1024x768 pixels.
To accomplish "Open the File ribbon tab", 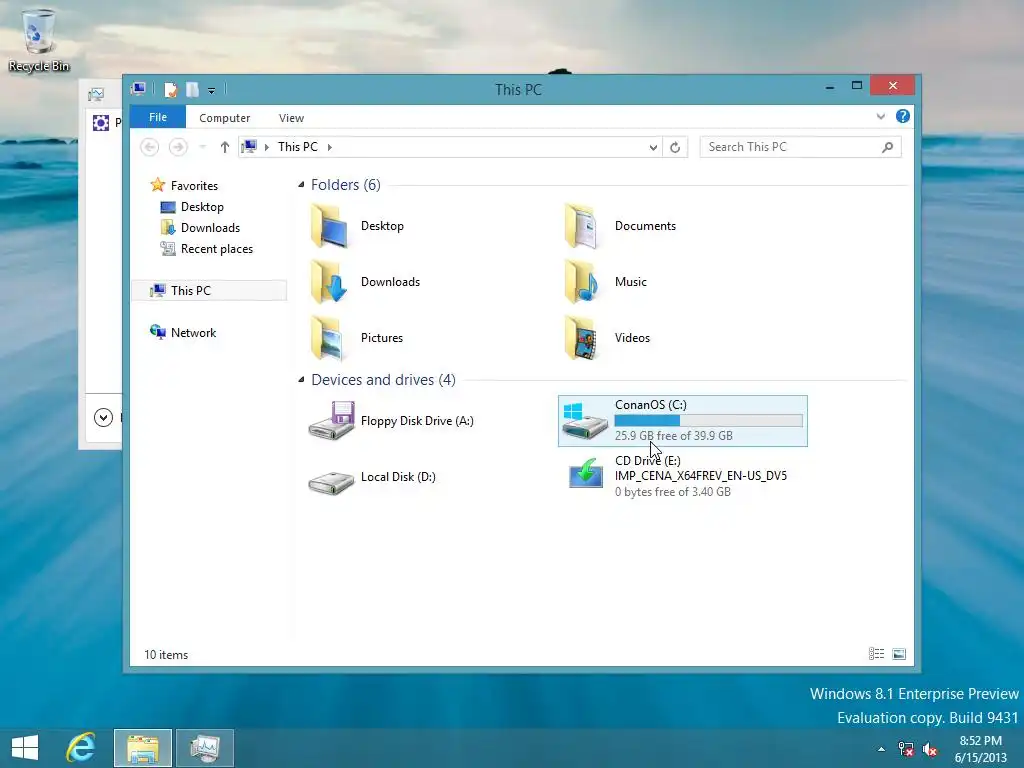I will [x=158, y=117].
